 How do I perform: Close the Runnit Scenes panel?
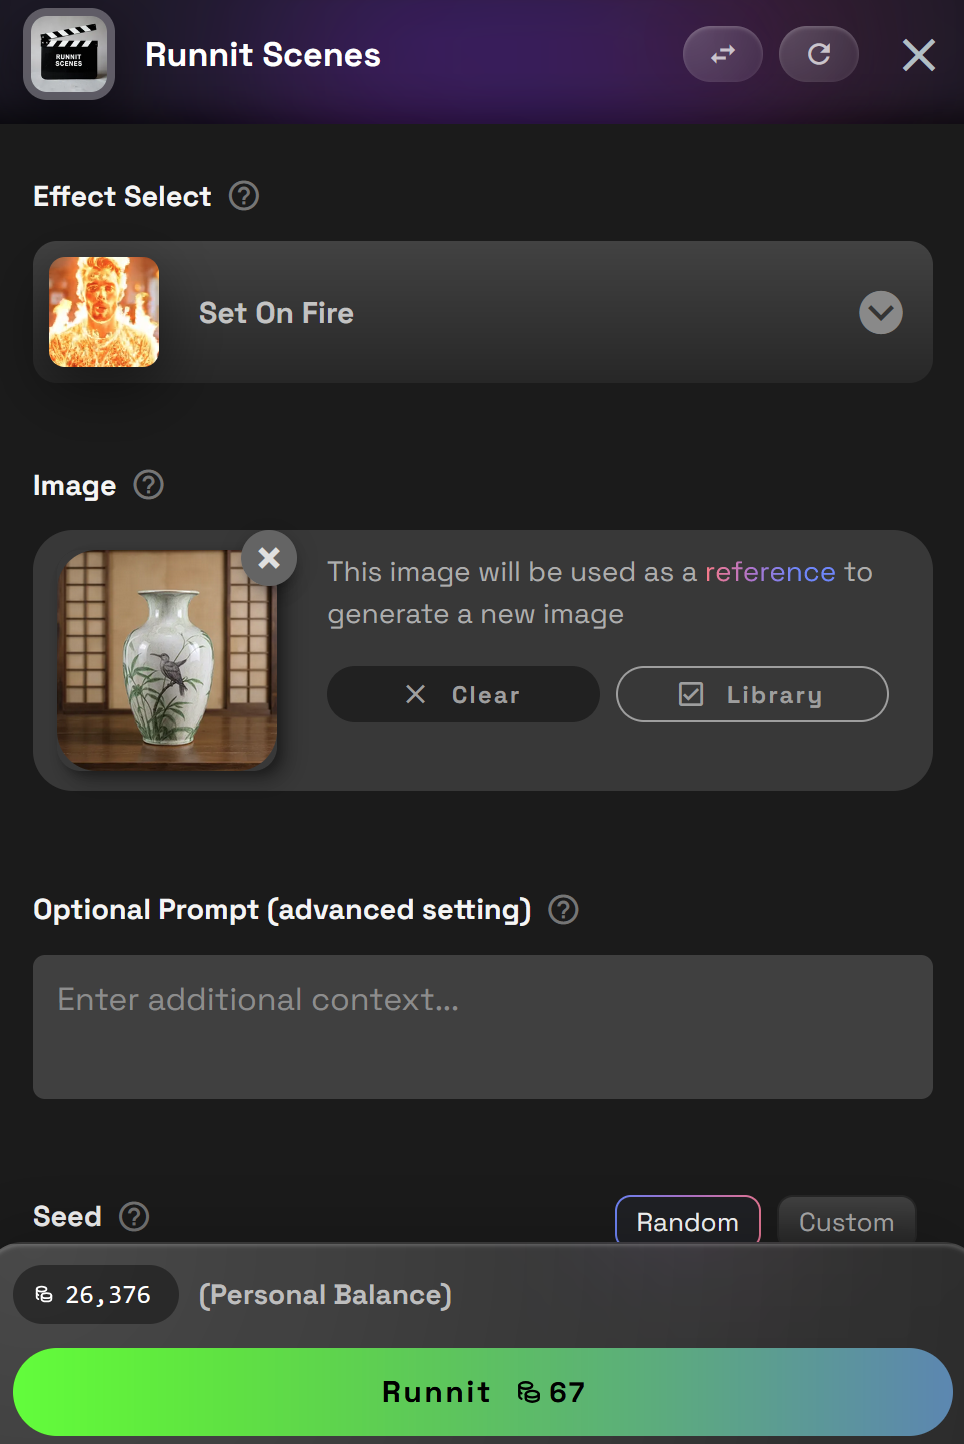(918, 55)
